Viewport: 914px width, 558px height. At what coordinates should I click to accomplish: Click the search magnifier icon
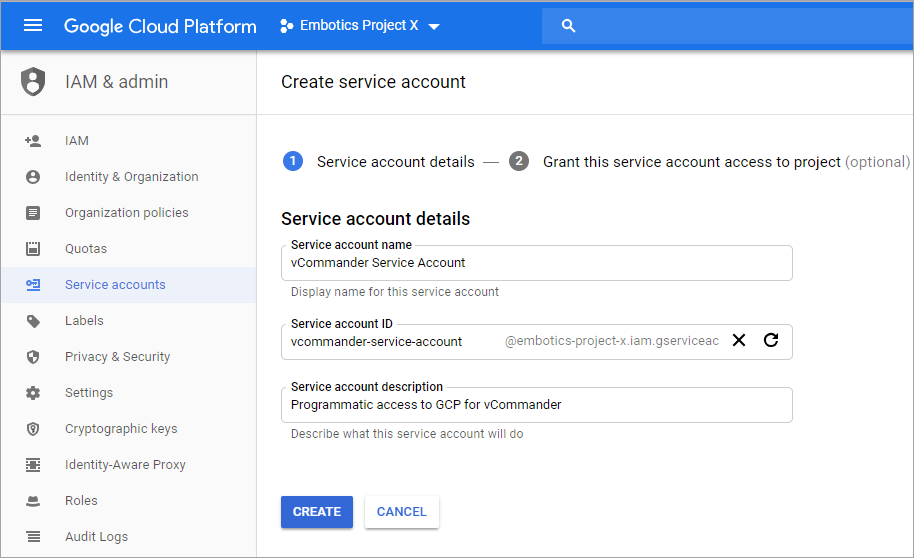pos(568,26)
